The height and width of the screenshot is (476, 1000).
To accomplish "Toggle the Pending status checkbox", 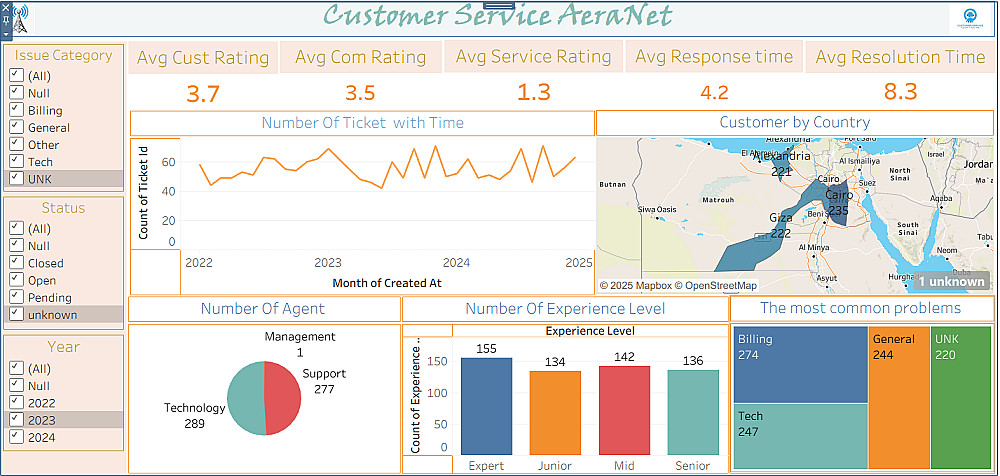I will (16, 297).
